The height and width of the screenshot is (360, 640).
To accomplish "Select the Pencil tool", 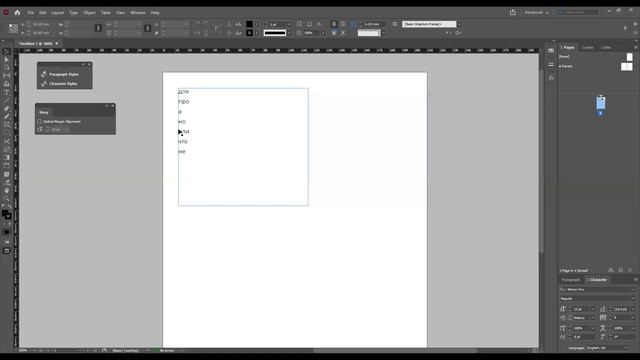I will coord(7,117).
